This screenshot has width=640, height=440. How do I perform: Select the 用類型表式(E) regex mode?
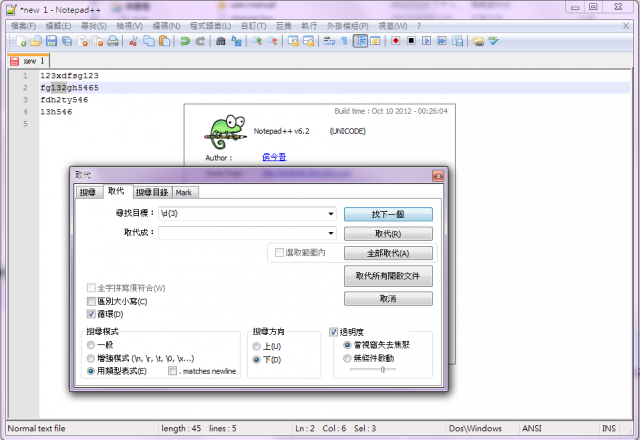(x=91, y=371)
